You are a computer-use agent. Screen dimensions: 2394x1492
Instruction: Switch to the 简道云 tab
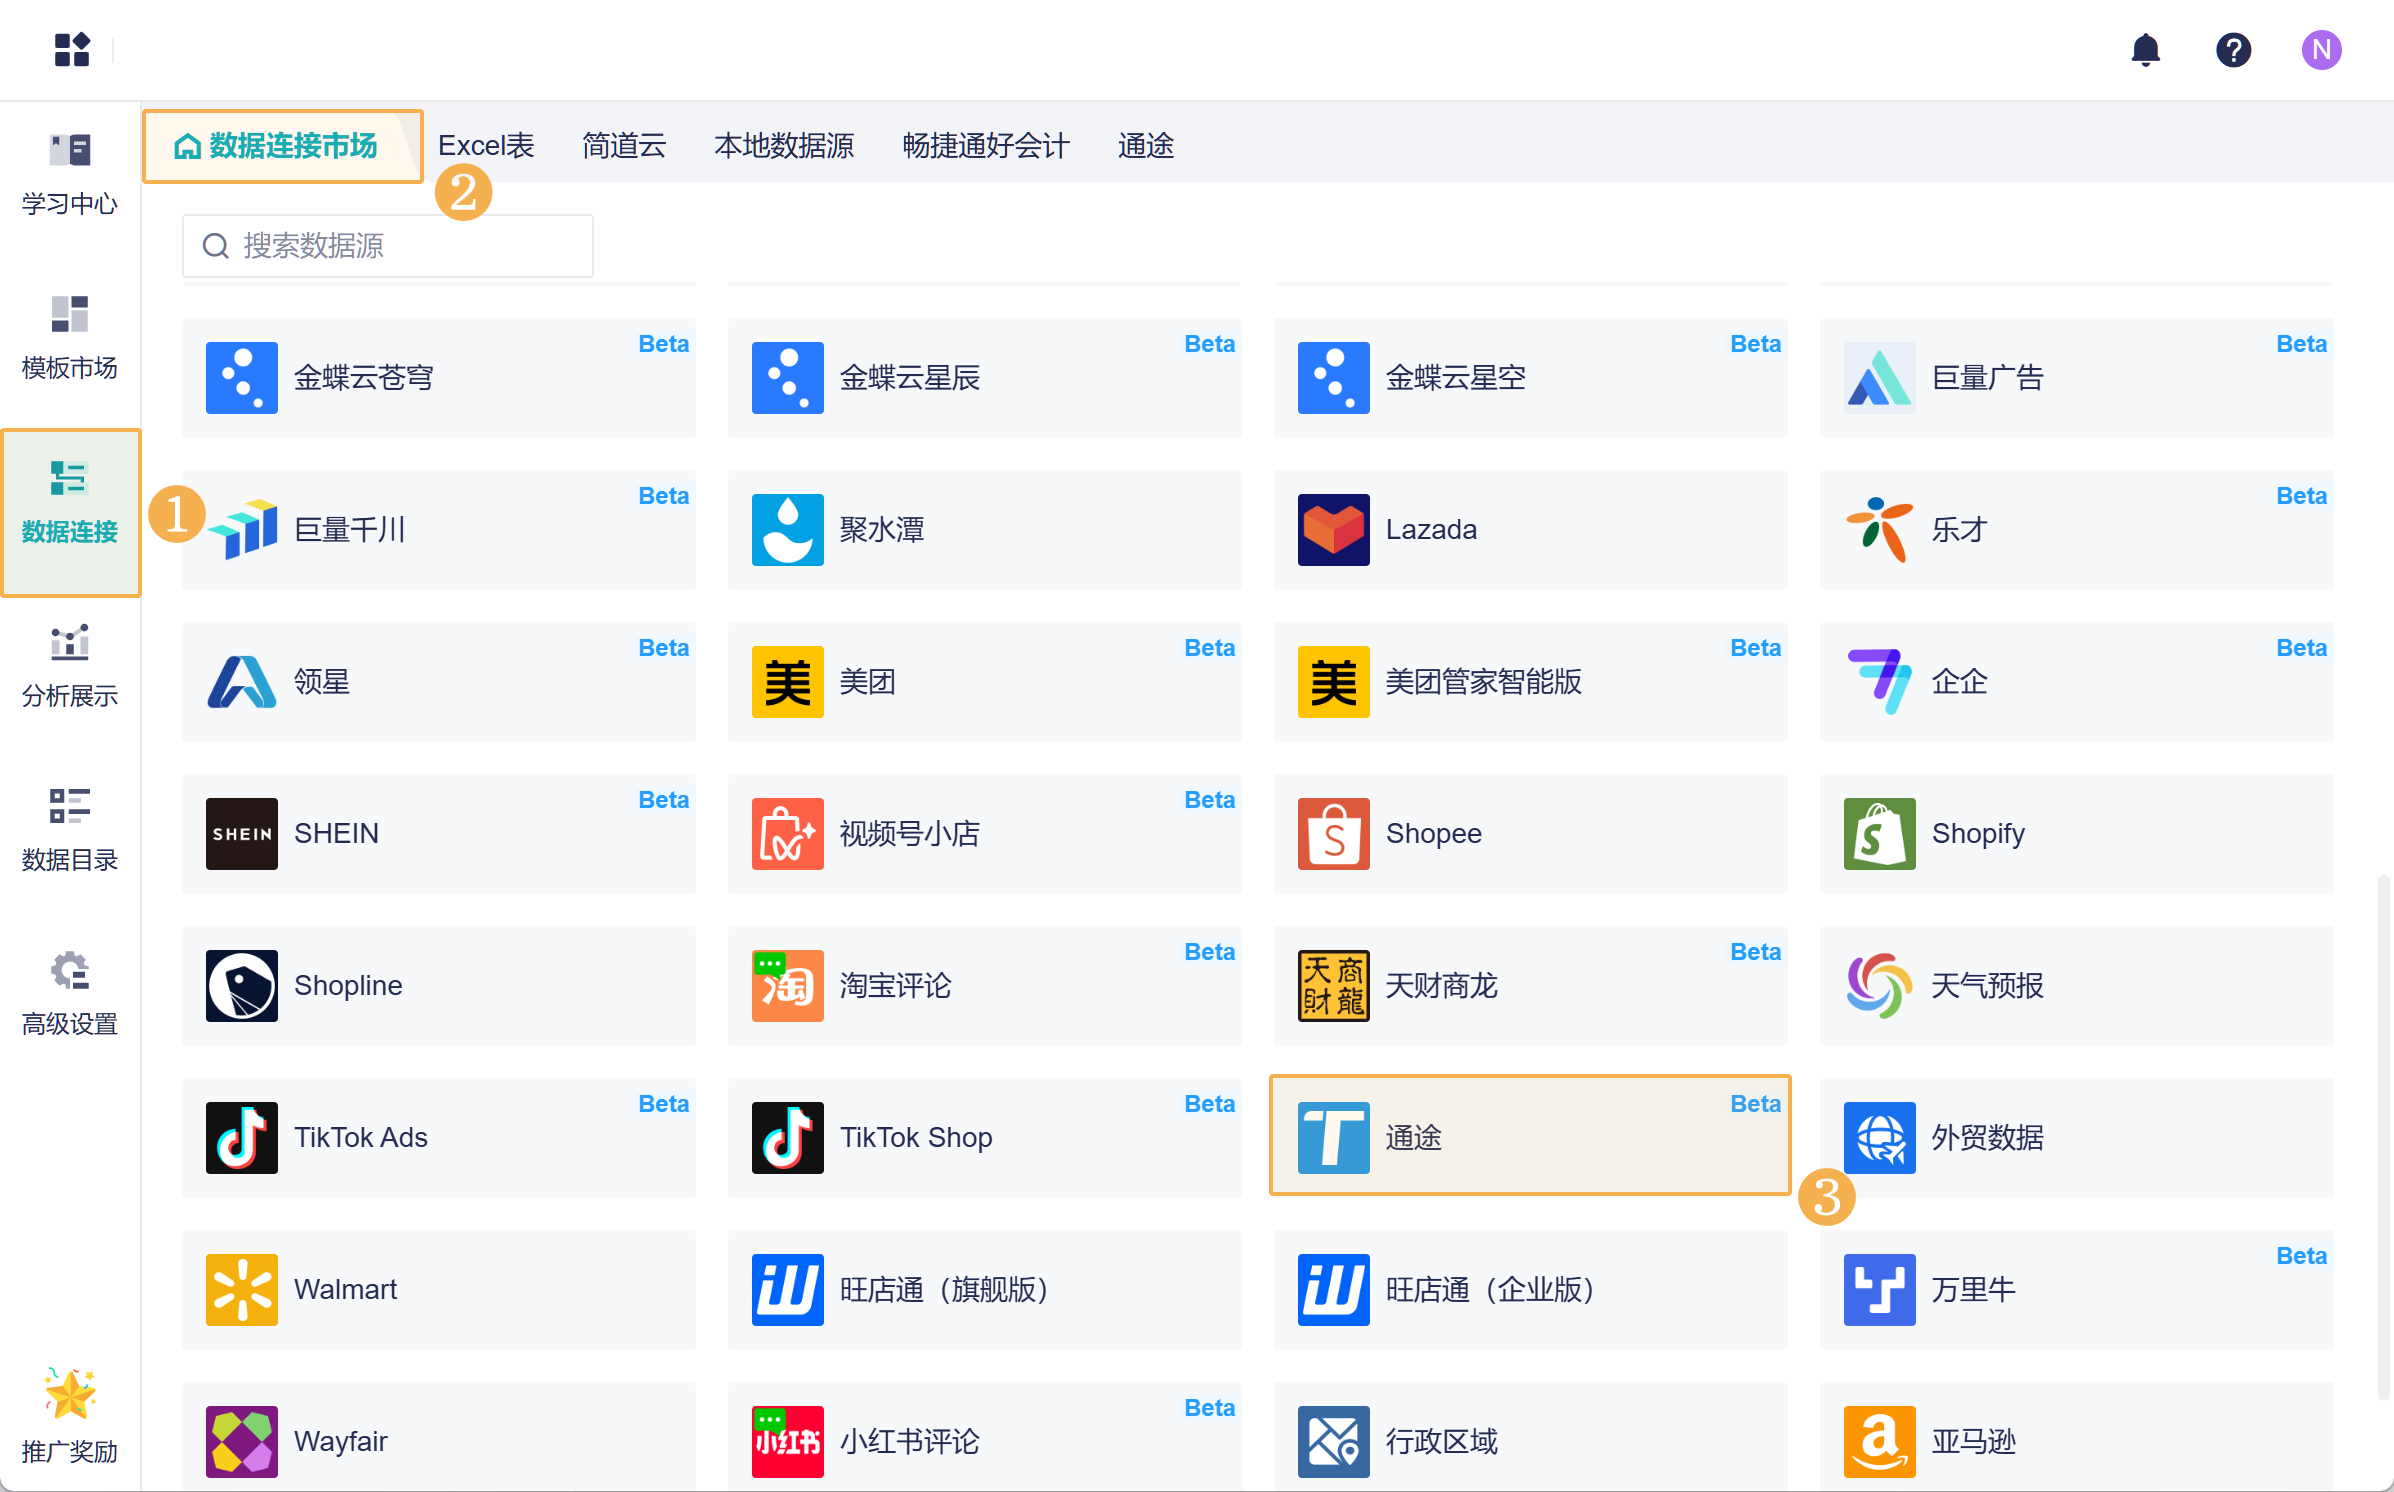click(624, 146)
